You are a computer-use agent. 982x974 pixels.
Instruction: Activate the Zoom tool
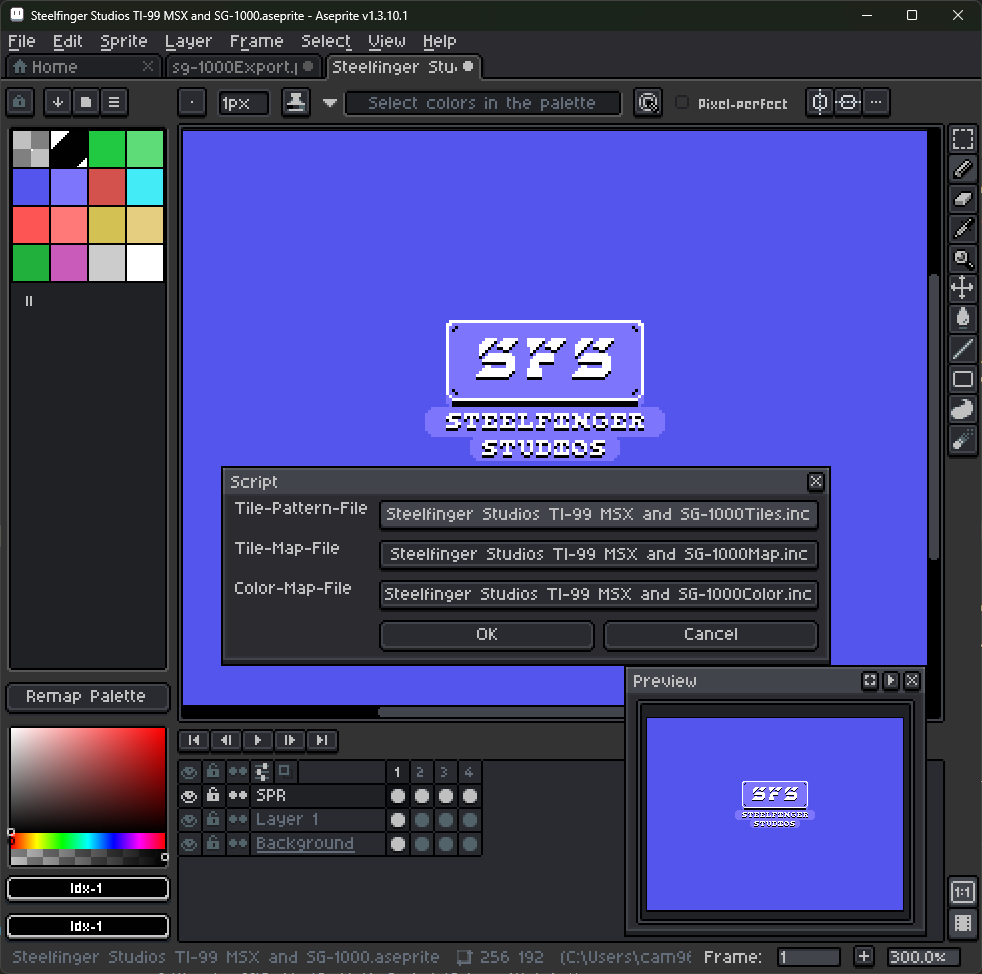963,258
